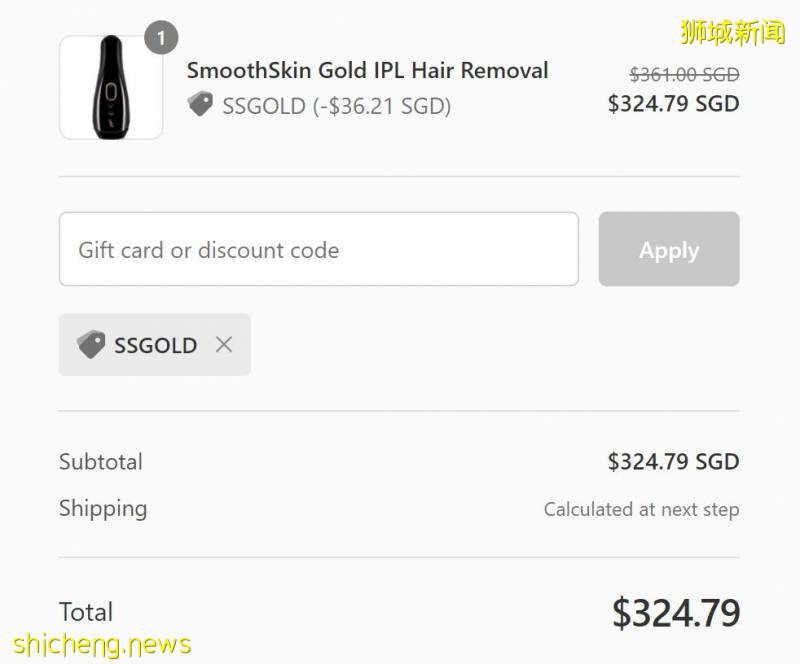Click the SmoothSkin product thumbnail image
The image size is (800, 664).
111,88
